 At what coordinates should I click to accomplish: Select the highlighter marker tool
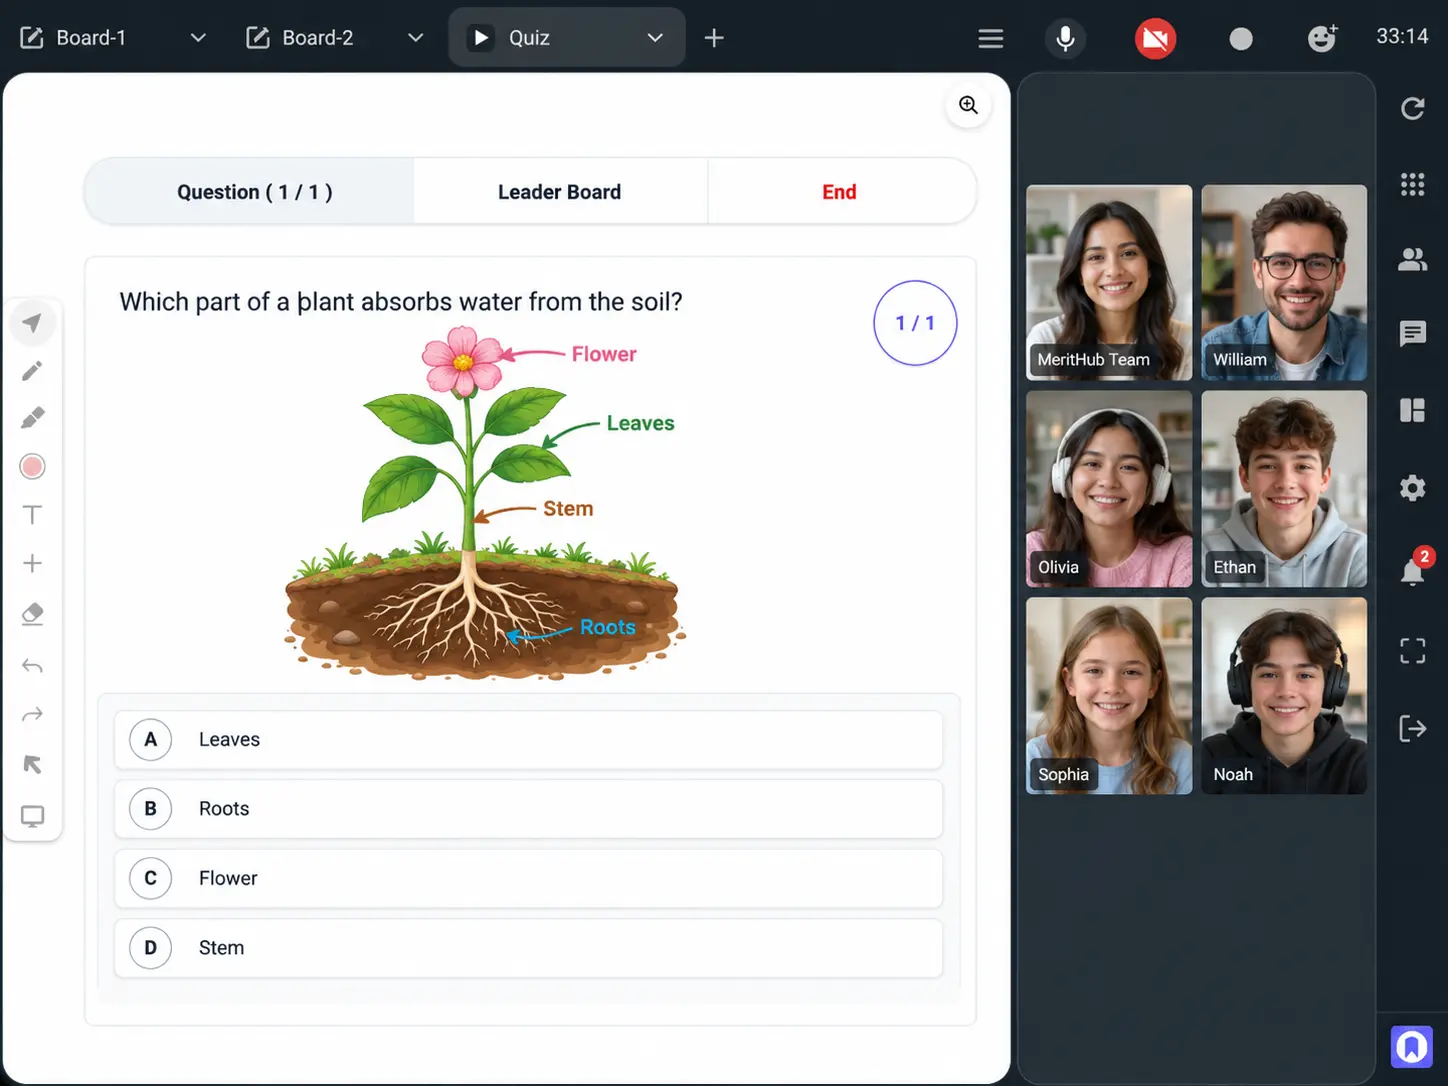coord(32,418)
